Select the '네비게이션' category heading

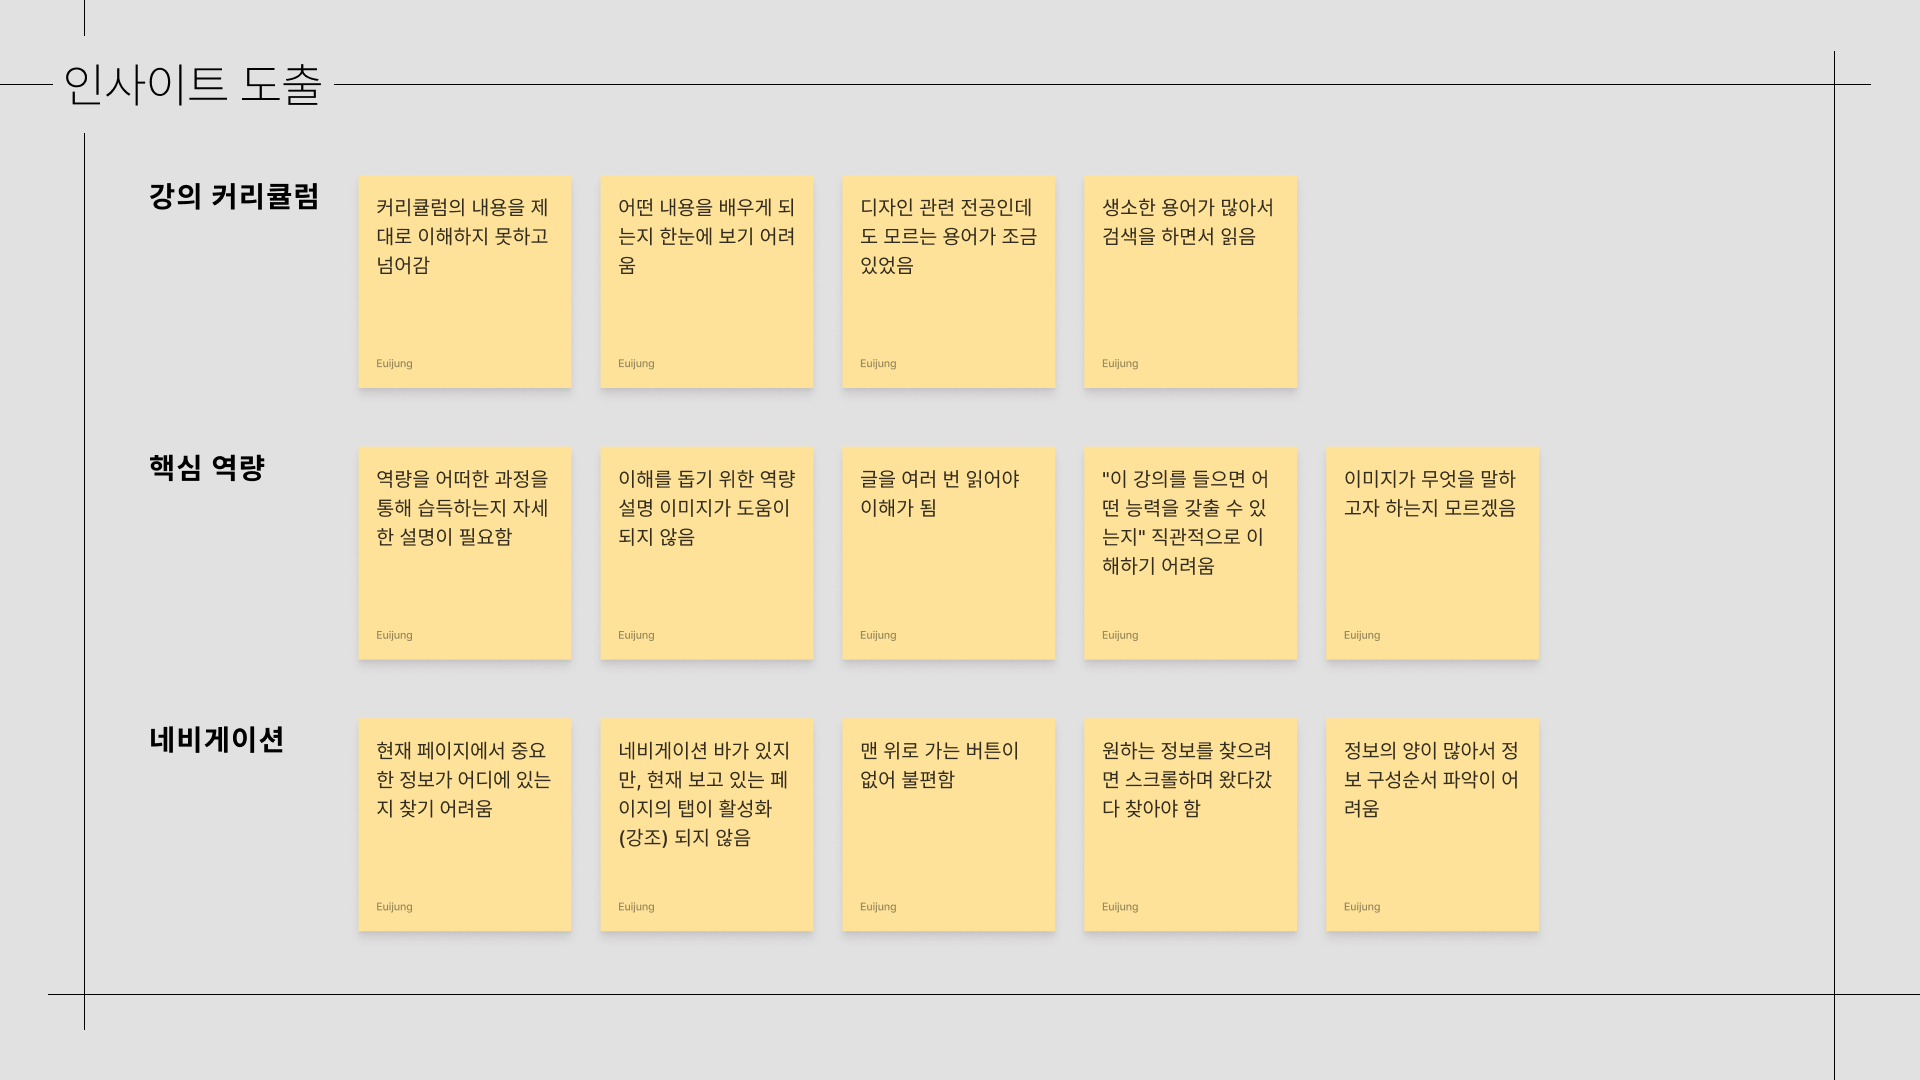[x=216, y=739]
